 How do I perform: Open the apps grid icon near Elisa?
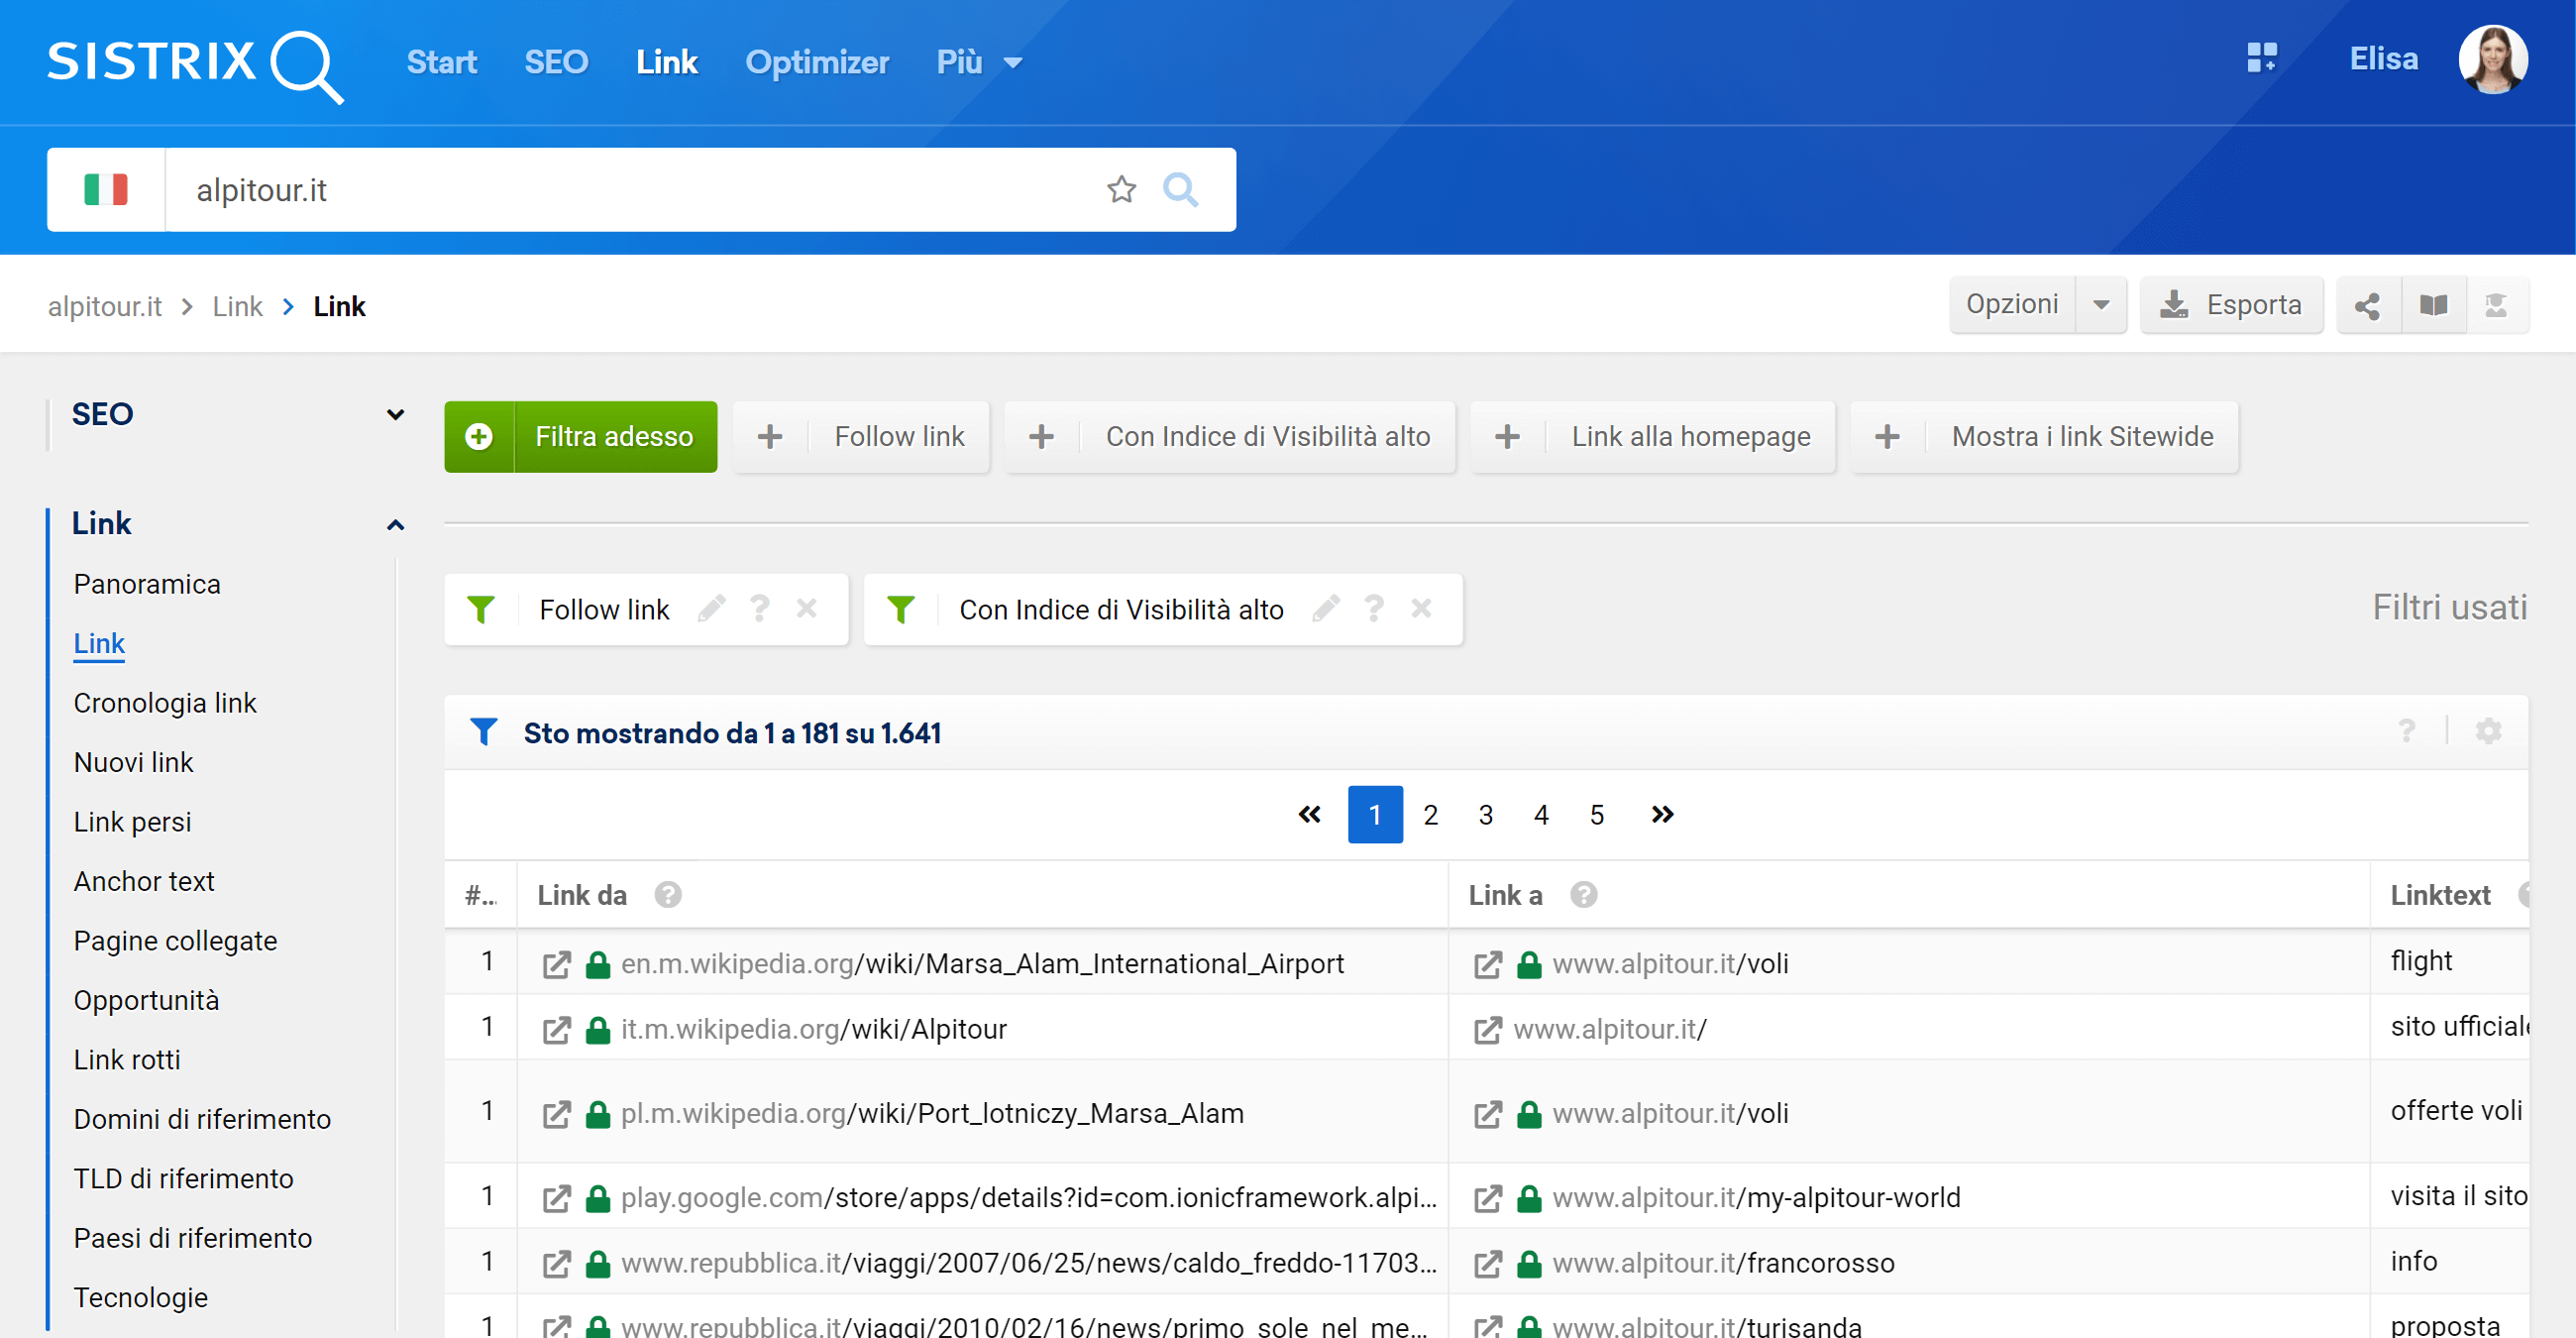[2261, 58]
